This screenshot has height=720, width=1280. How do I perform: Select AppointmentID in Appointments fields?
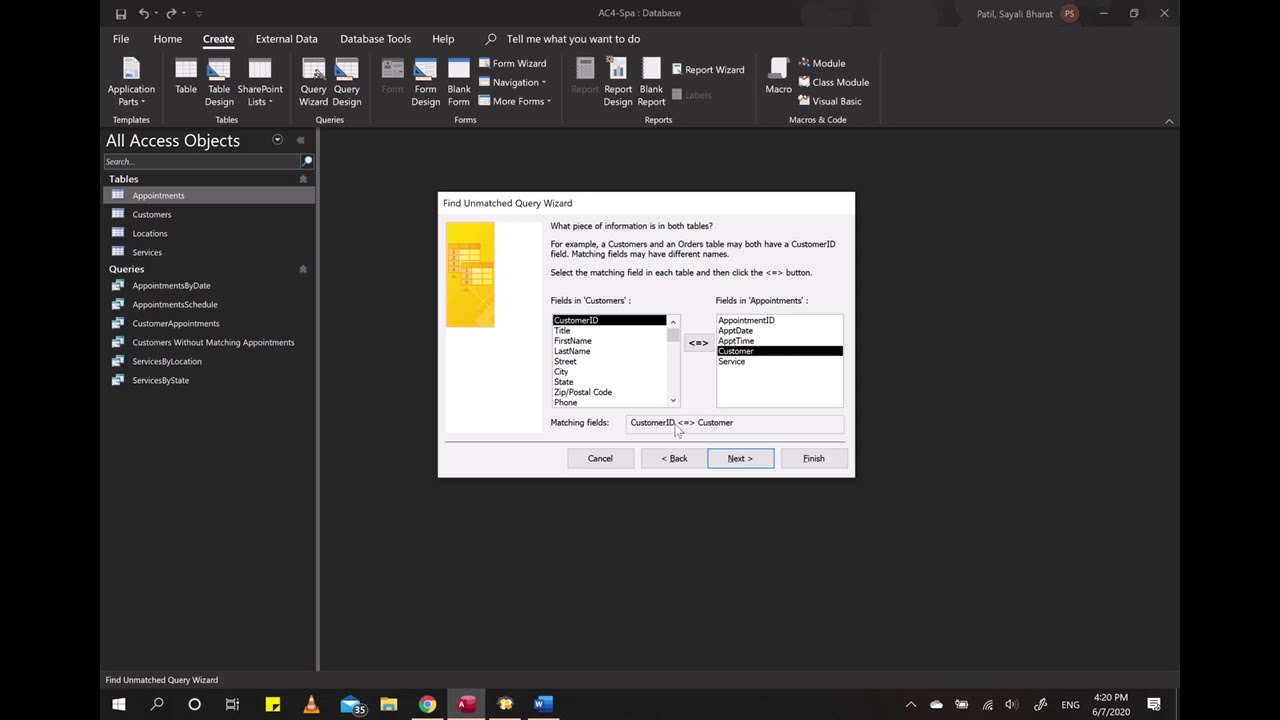pyautogui.click(x=779, y=320)
